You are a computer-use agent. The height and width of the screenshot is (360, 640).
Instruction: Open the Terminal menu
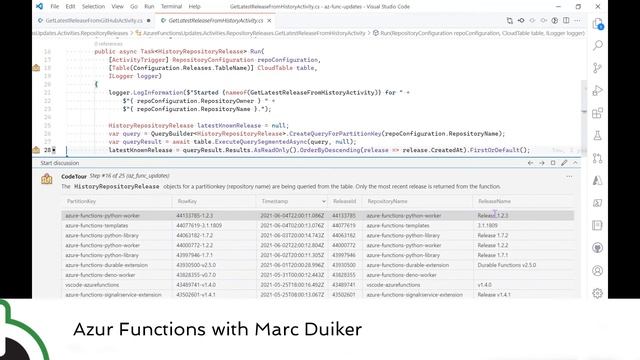pos(171,7)
